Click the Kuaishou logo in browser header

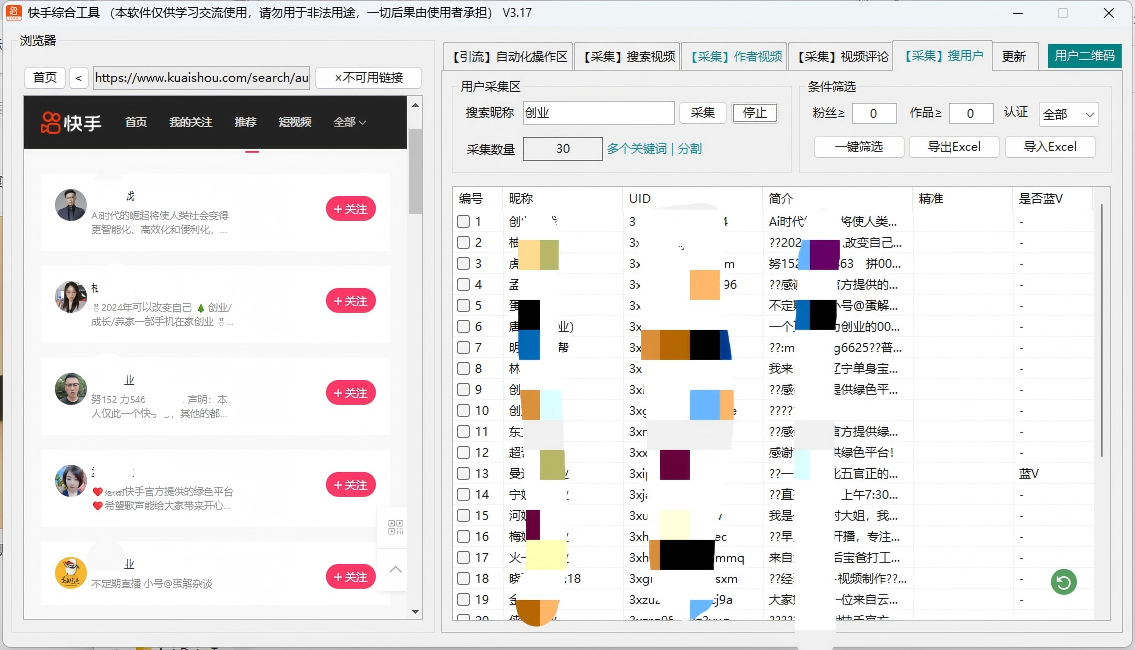pos(71,123)
